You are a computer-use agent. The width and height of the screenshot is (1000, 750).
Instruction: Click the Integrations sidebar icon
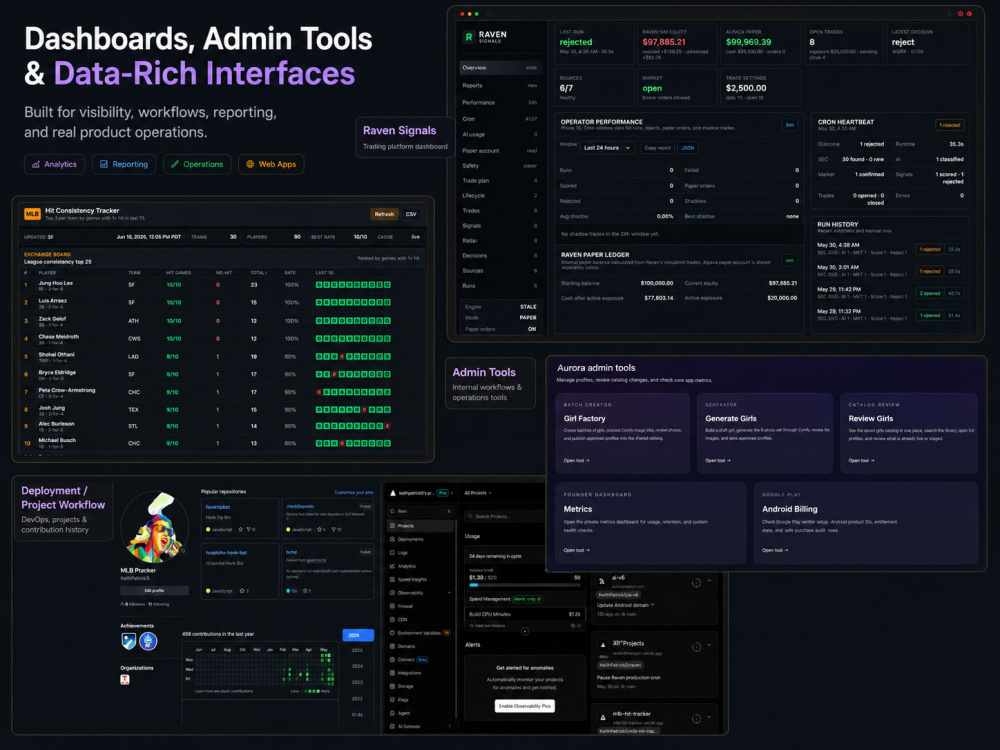click(x=392, y=673)
